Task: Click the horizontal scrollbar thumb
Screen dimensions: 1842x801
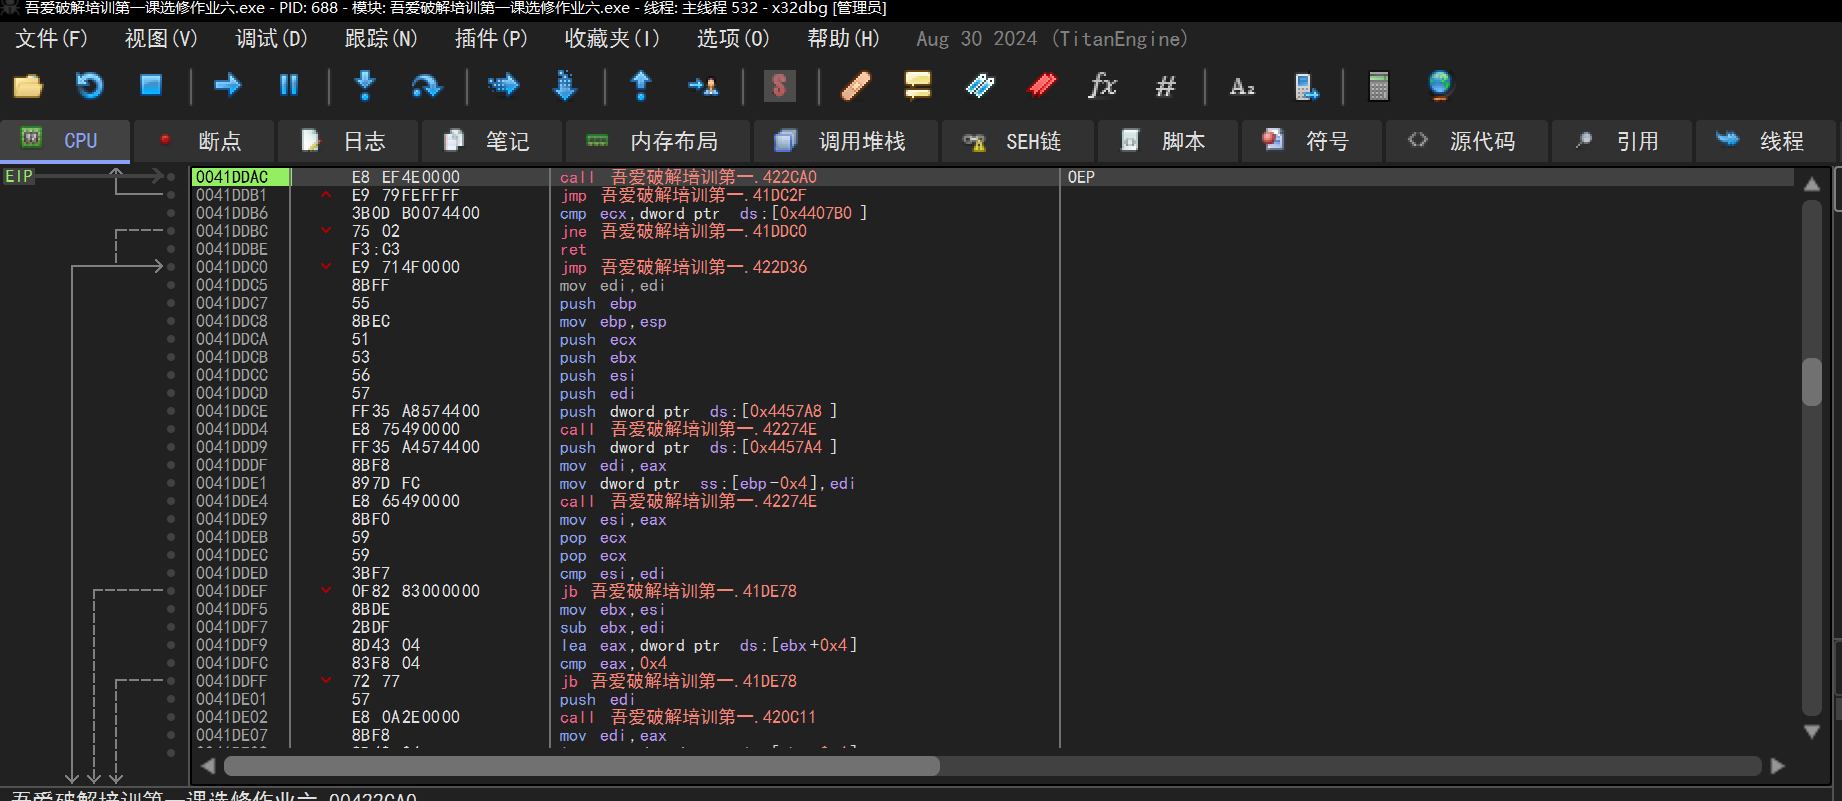Action: (582, 766)
